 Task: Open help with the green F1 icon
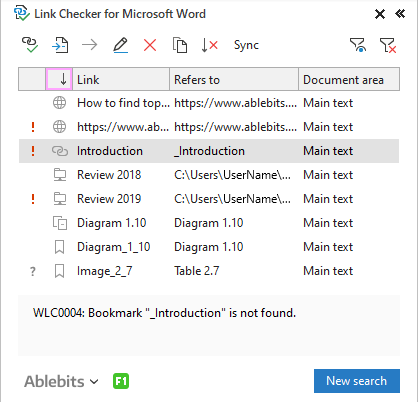point(121,381)
